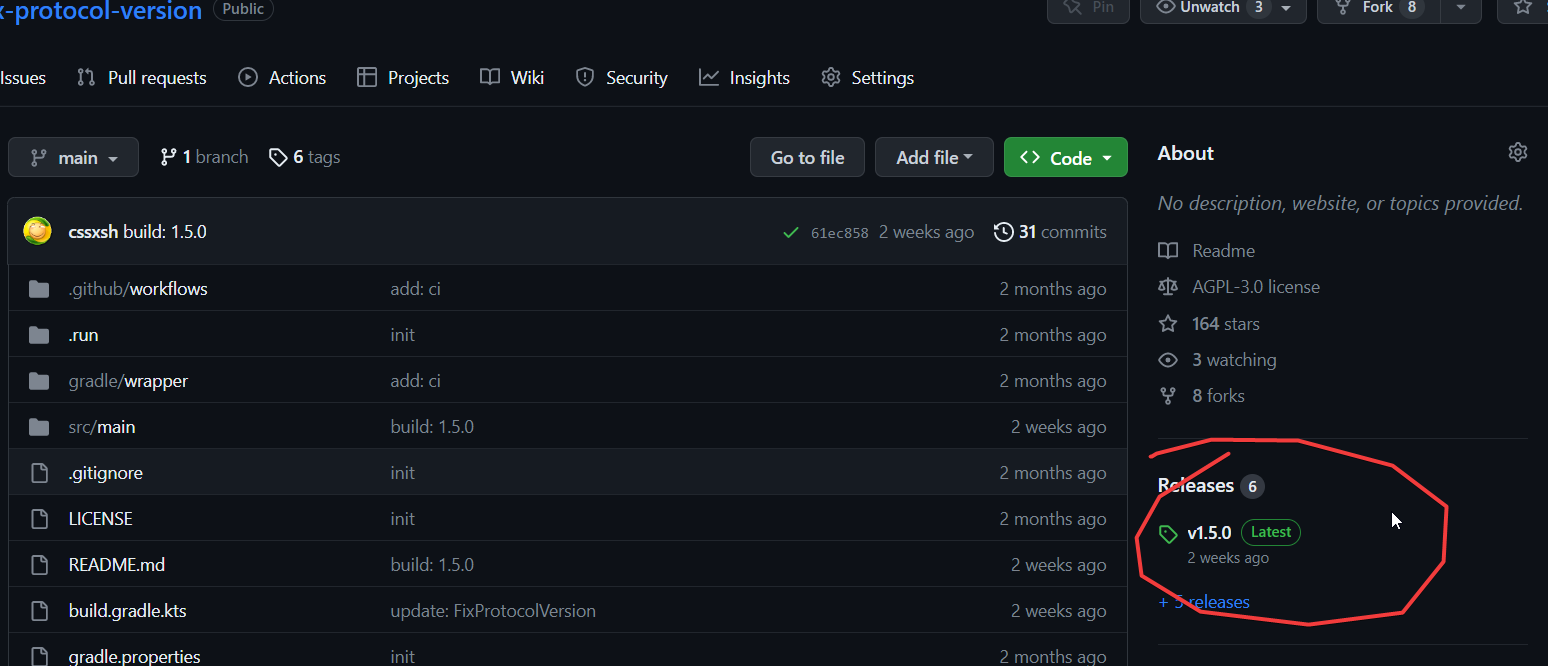
Task: Open the Security tab
Action: (x=621, y=77)
